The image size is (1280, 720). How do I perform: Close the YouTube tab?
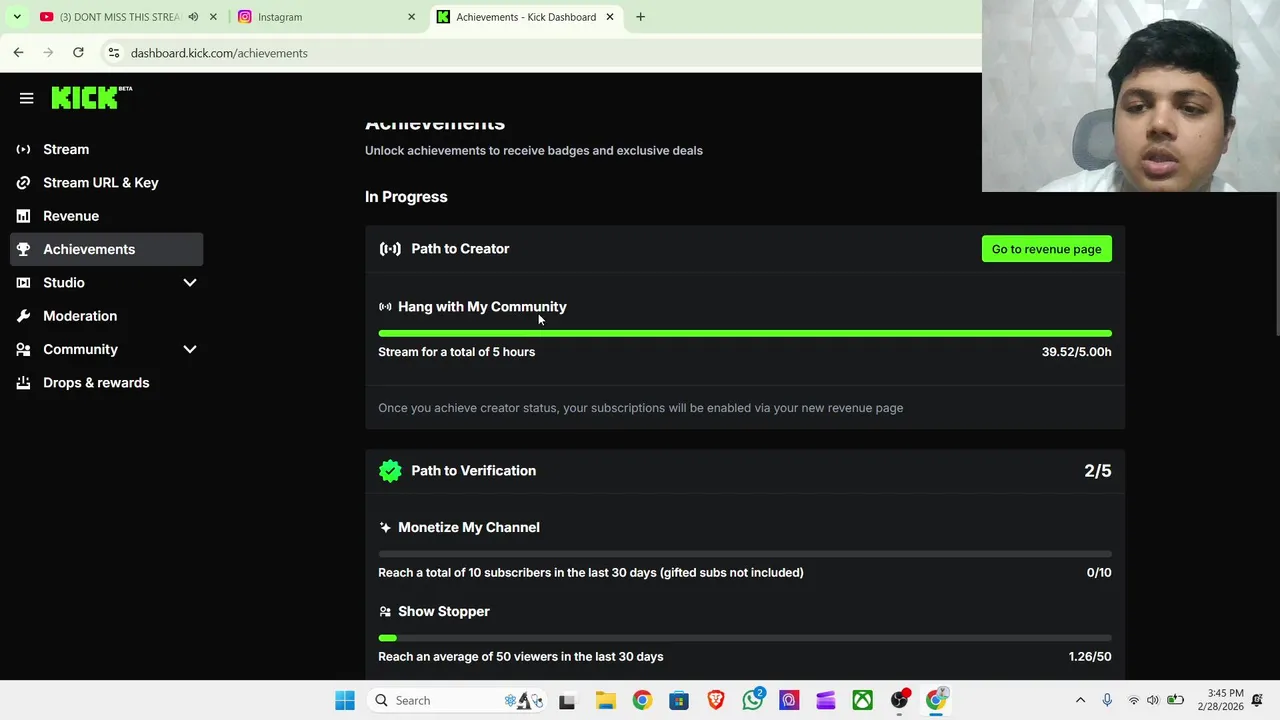(213, 17)
